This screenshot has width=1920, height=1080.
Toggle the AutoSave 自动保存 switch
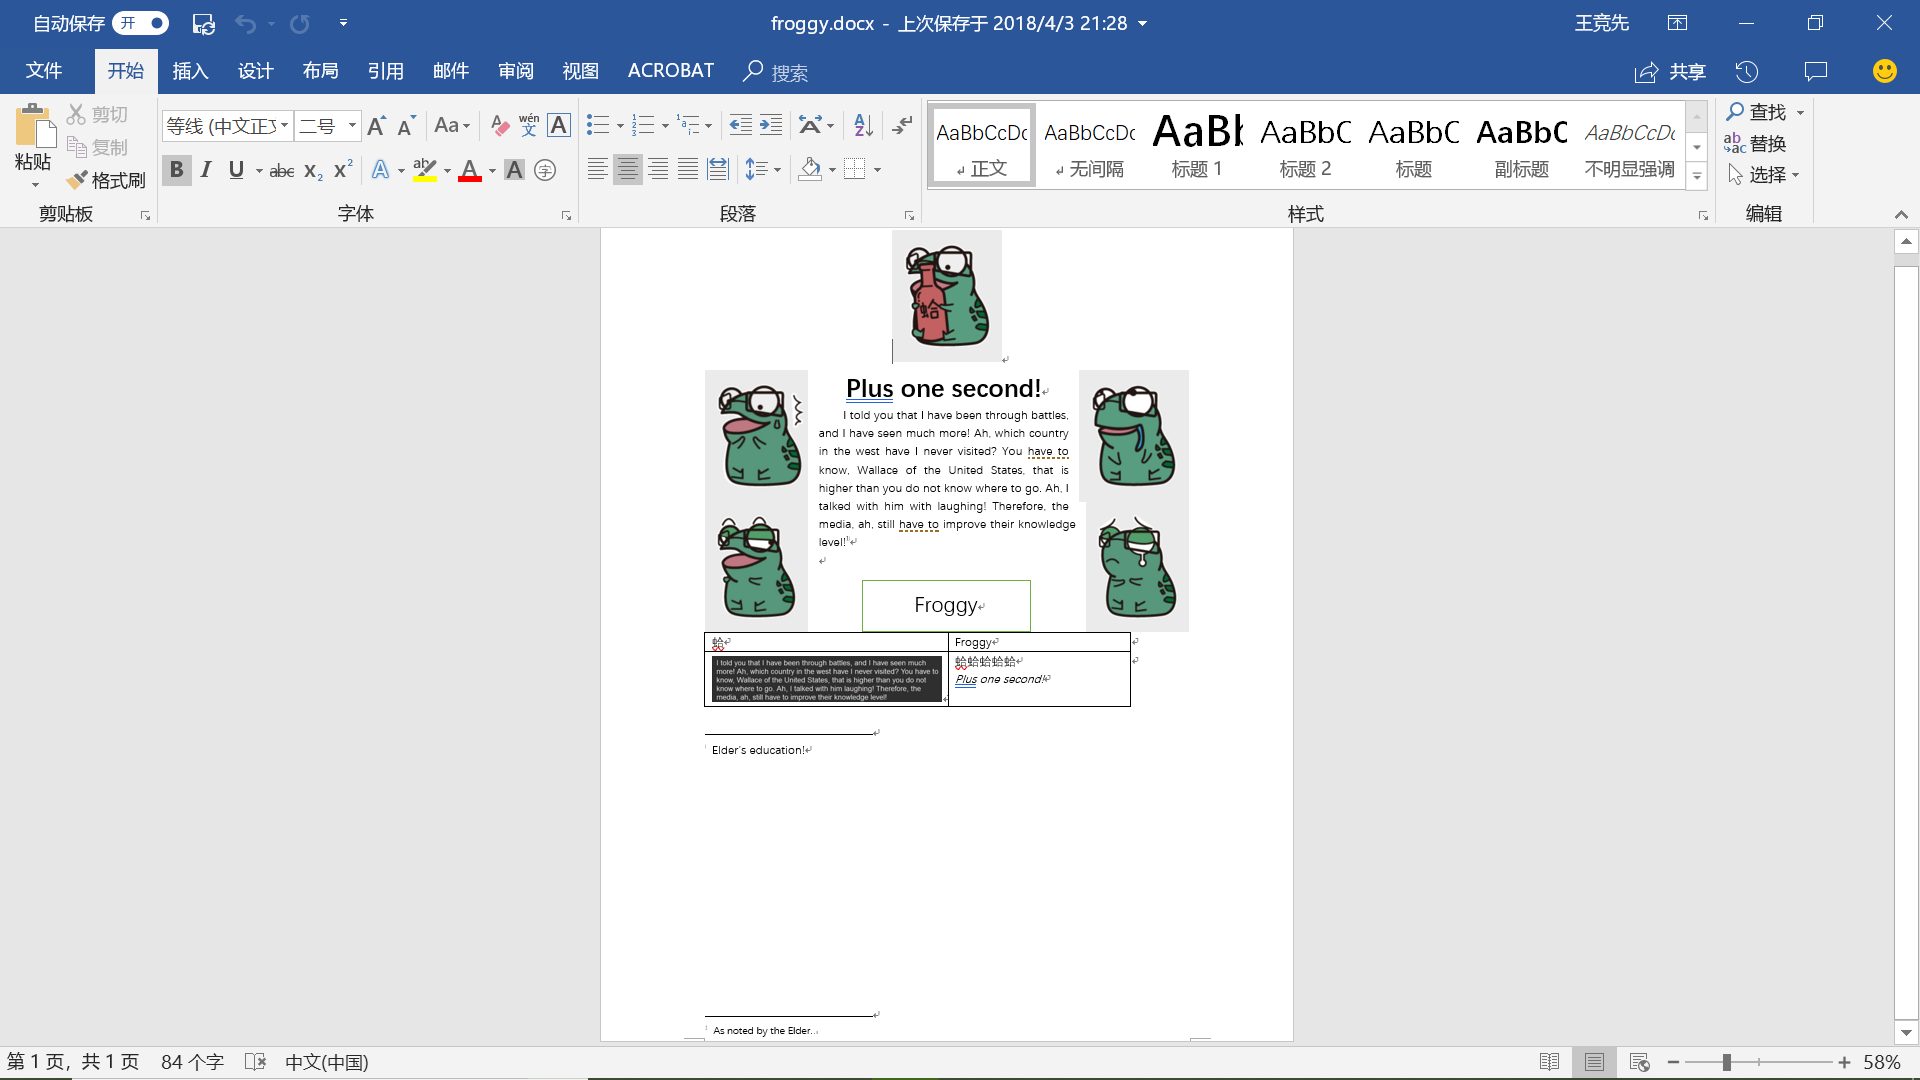(141, 23)
